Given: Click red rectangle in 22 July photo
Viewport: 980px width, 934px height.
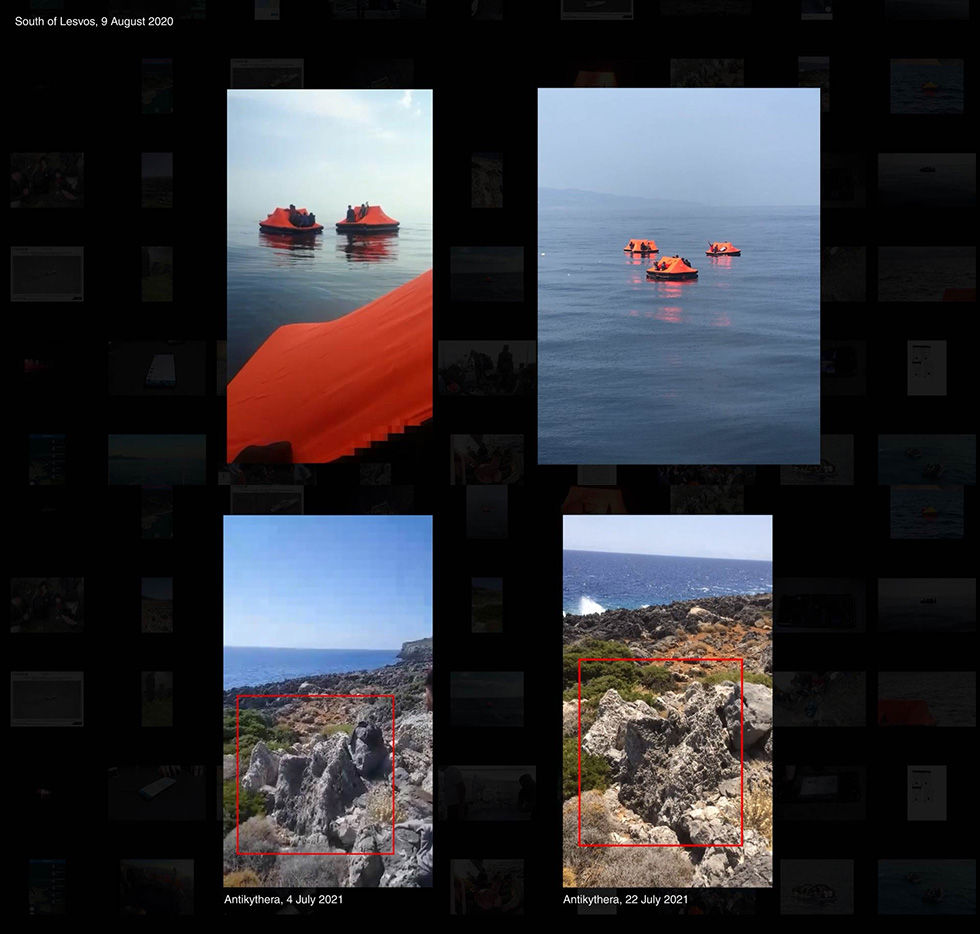Looking at the screenshot, I should coord(661,752).
